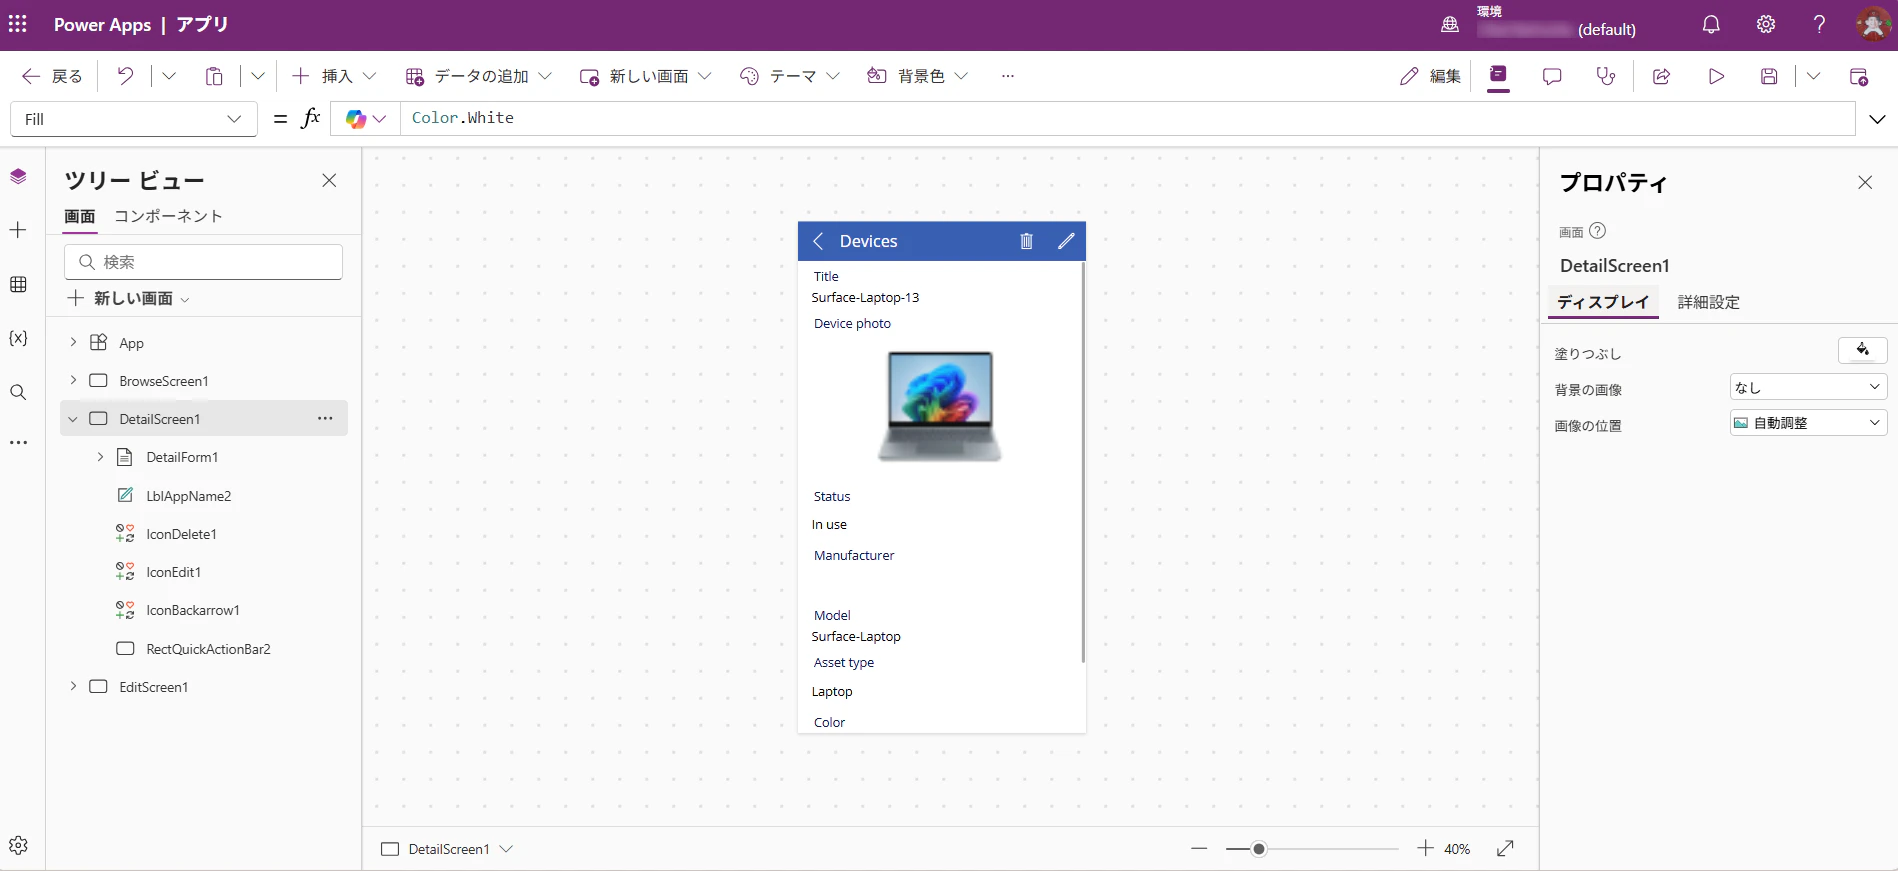This screenshot has height=871, width=1898.
Task: Select the 詳細設定 tab
Action: [1709, 302]
